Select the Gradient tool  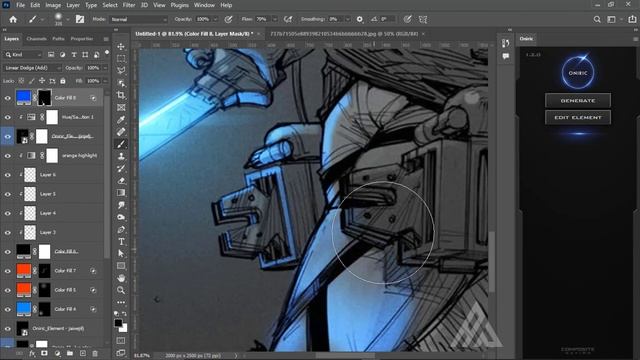click(121, 193)
